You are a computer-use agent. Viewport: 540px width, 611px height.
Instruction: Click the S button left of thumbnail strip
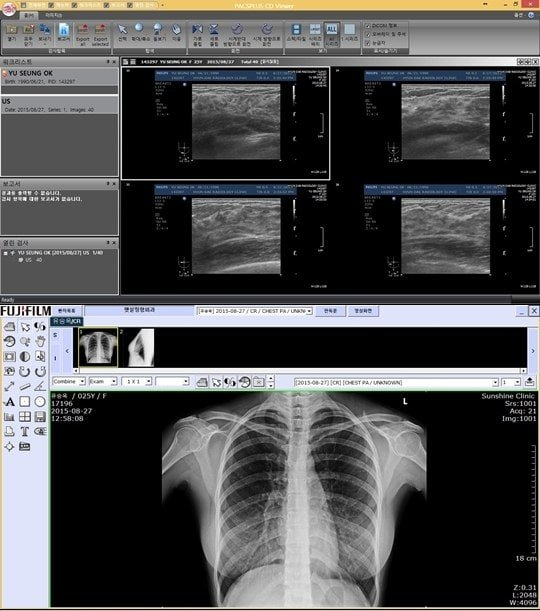55,335
